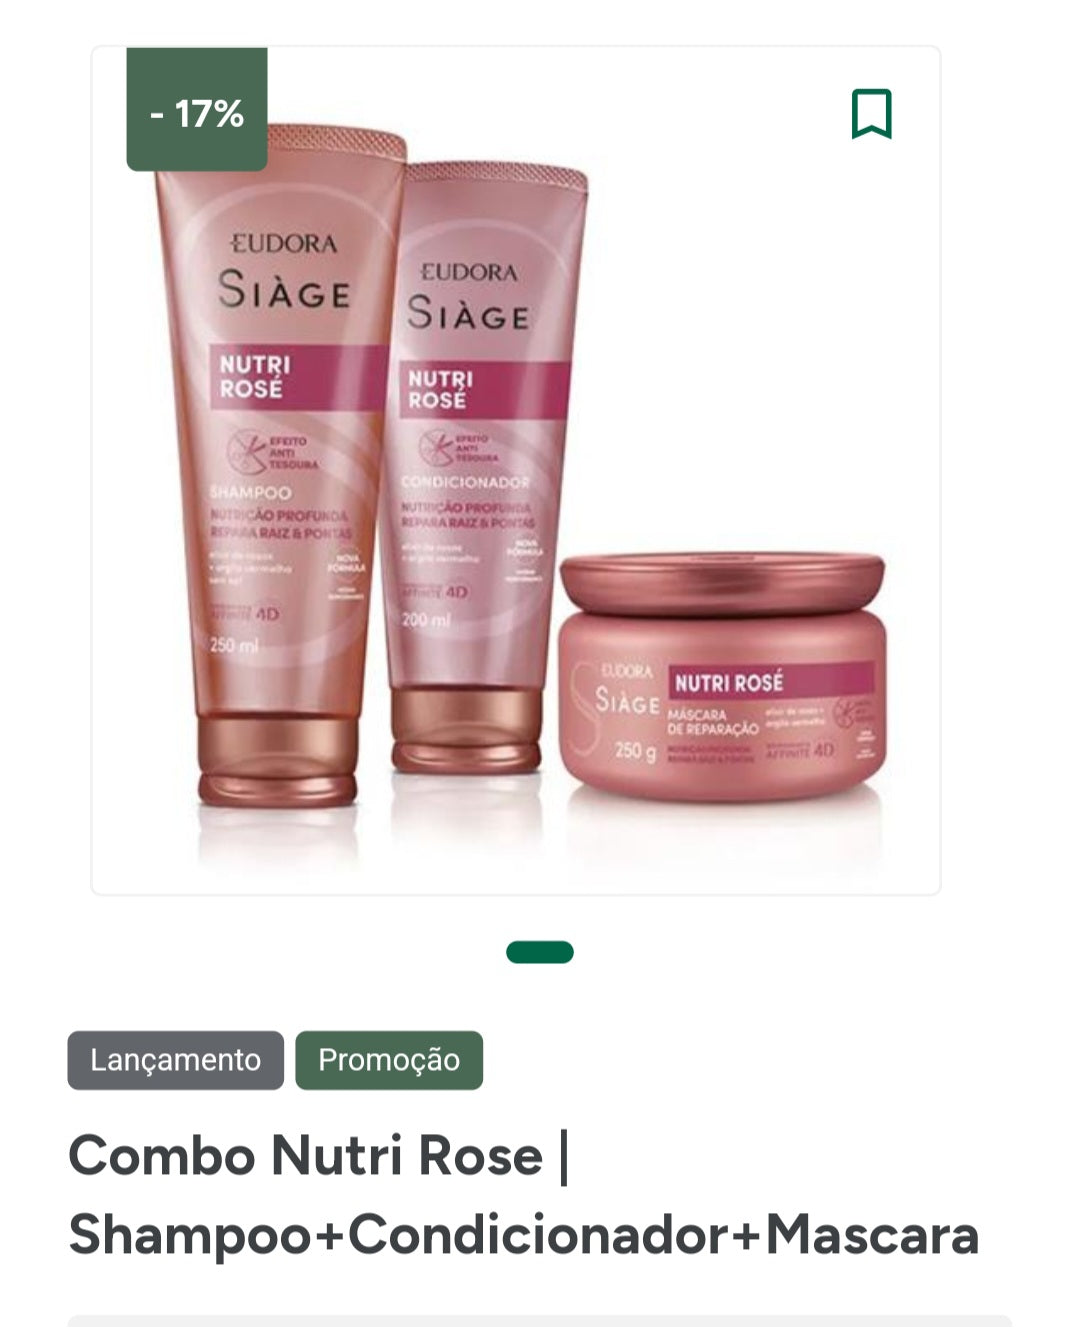This screenshot has width=1080, height=1327.
Task: Tap the 250 ml text on shampoo tube
Action: tap(234, 646)
